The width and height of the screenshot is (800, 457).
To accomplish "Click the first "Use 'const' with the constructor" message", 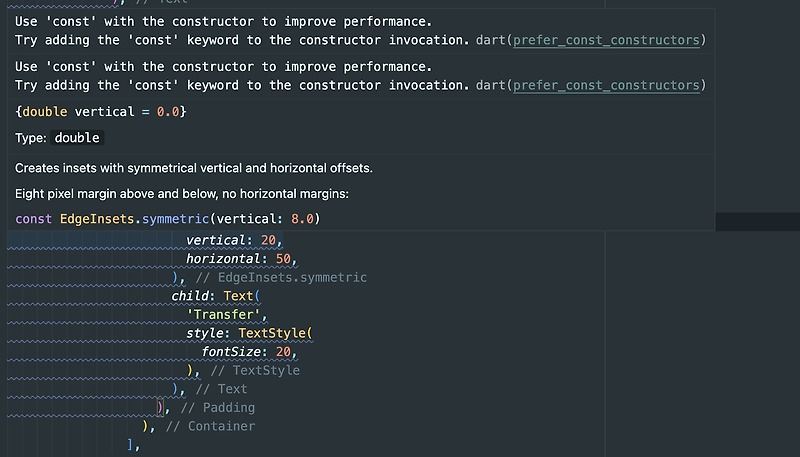I will 223,22.
